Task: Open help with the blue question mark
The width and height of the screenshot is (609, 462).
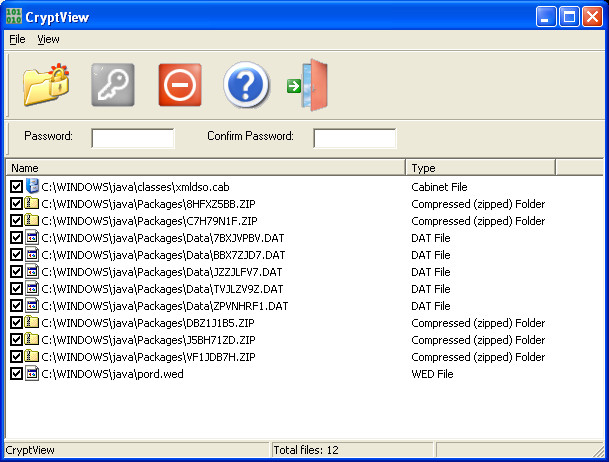Action: 246,85
